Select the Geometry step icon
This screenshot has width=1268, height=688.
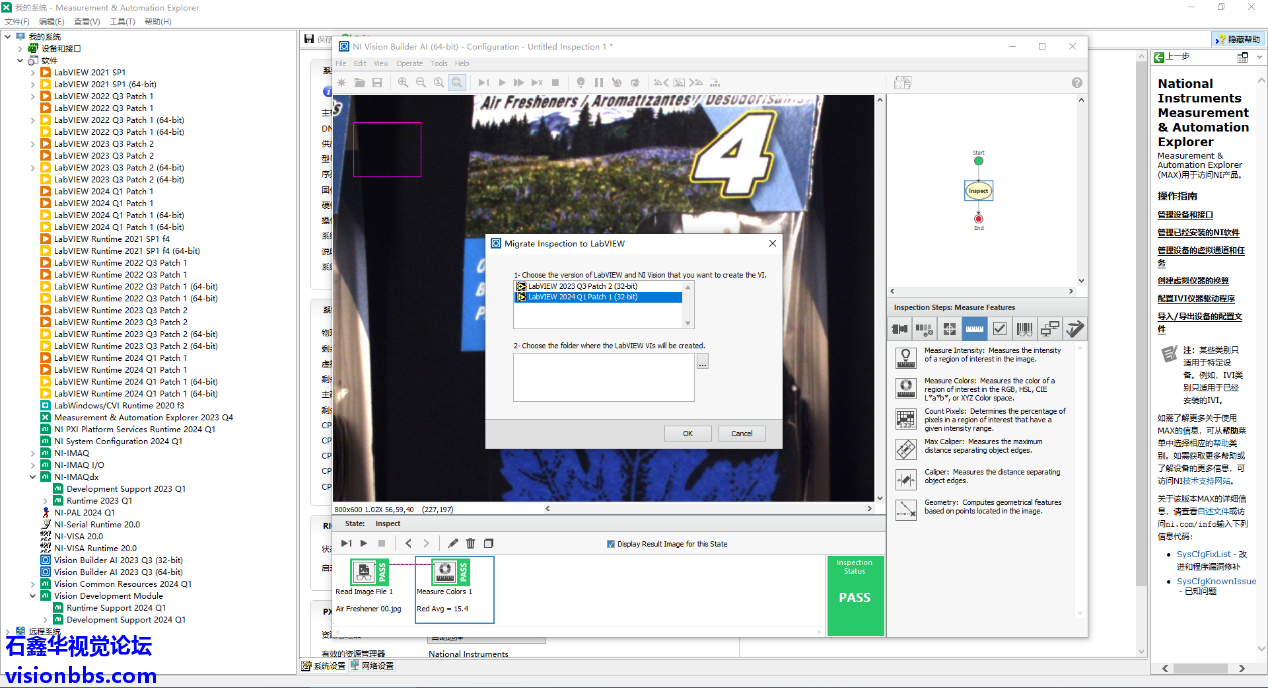click(x=906, y=510)
